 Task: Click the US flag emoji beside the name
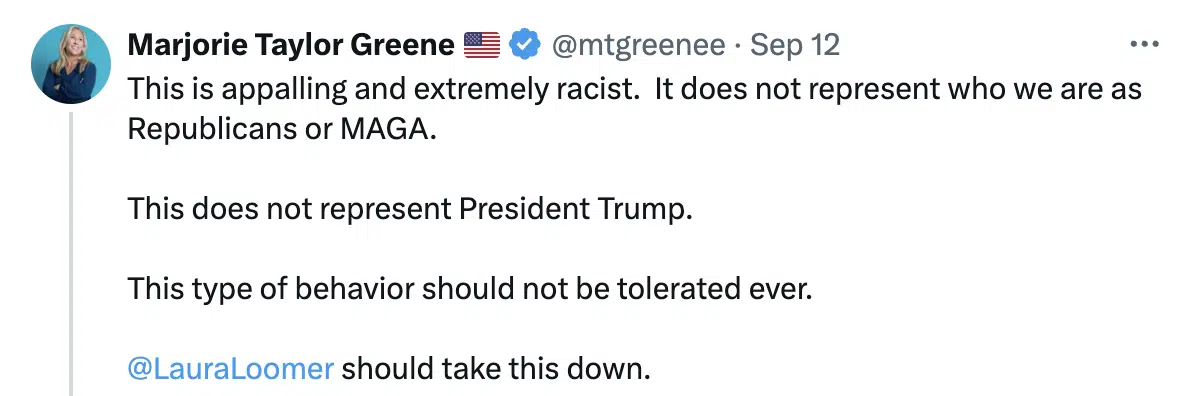point(482,46)
